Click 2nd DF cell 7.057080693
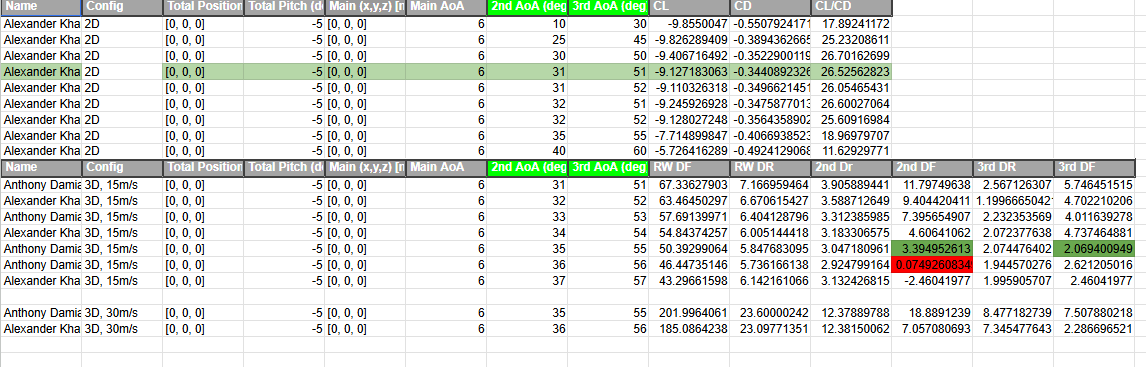1146x367 pixels. (x=932, y=329)
